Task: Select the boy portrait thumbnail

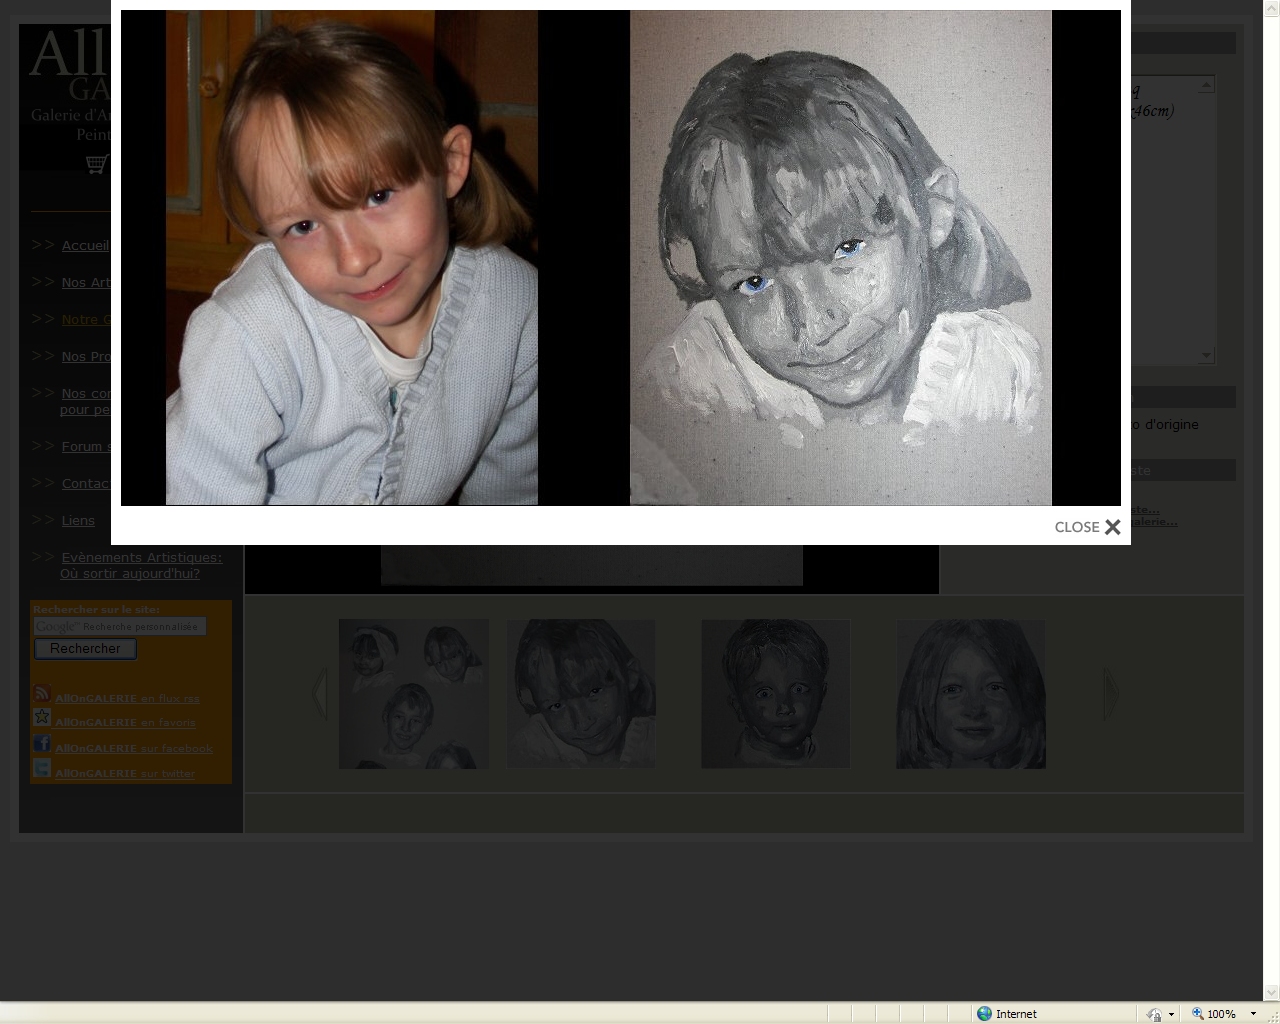Action: coord(775,694)
